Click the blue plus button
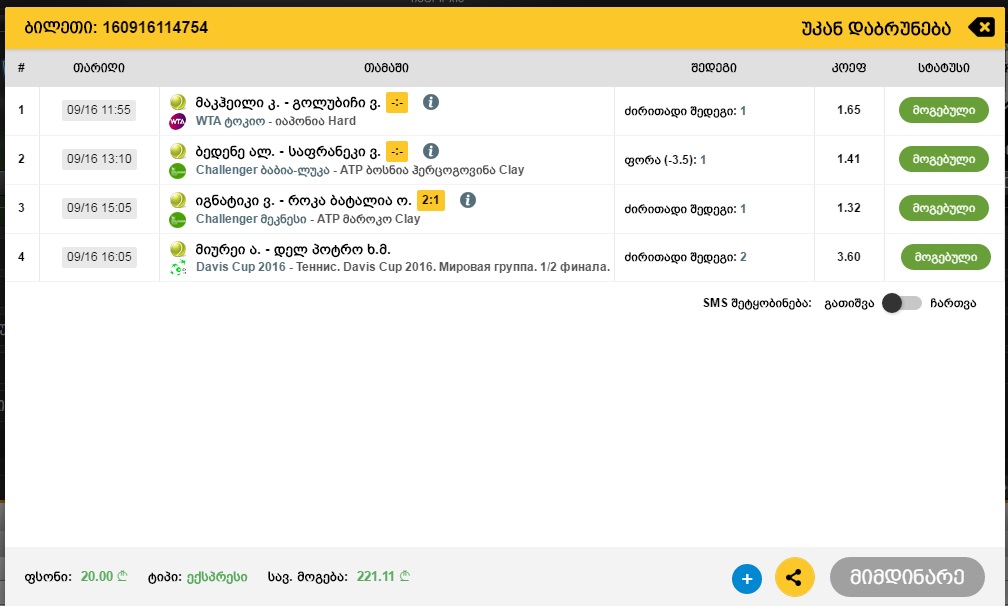The width and height of the screenshot is (1008, 606). tap(747, 578)
